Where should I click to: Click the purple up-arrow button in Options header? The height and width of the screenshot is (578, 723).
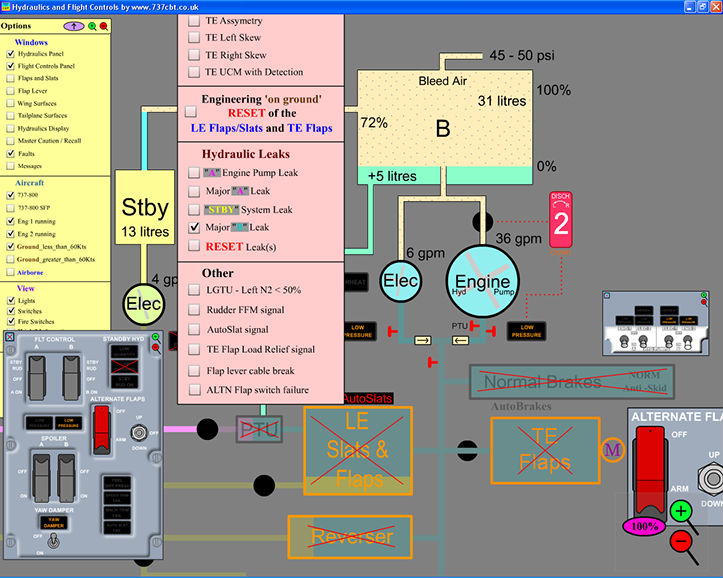74,26
